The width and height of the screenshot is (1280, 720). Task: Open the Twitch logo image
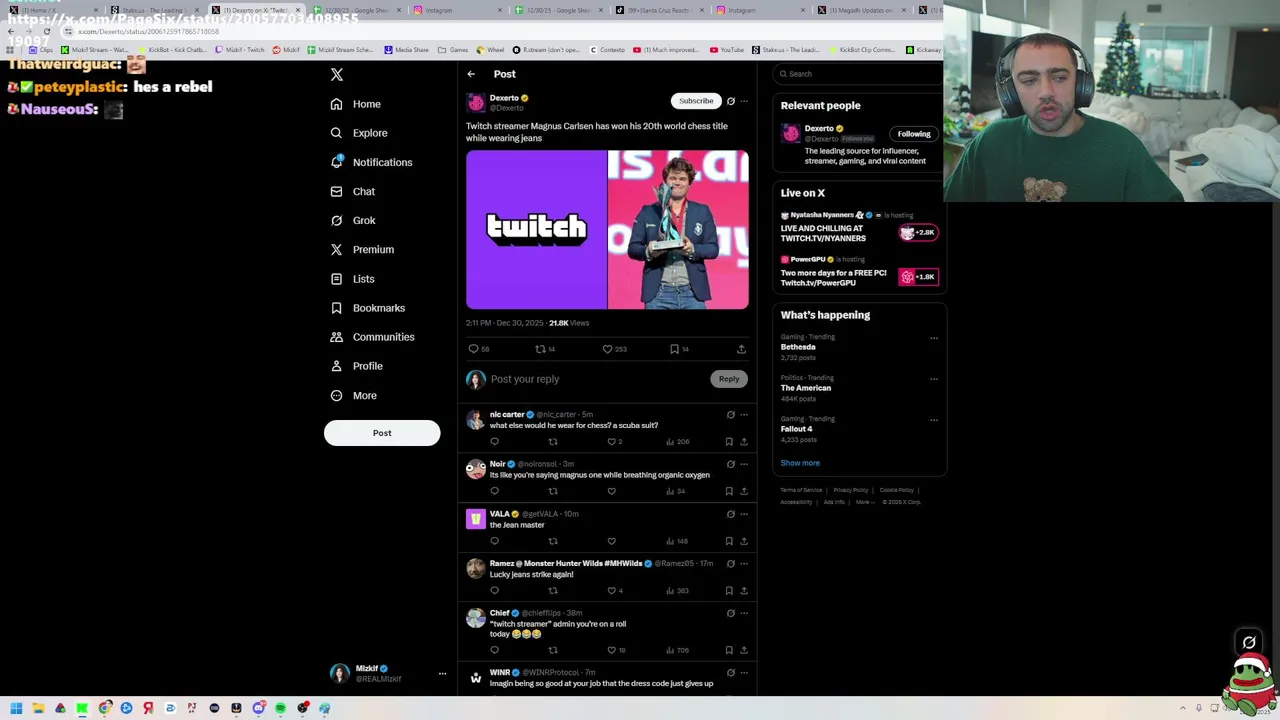click(536, 230)
